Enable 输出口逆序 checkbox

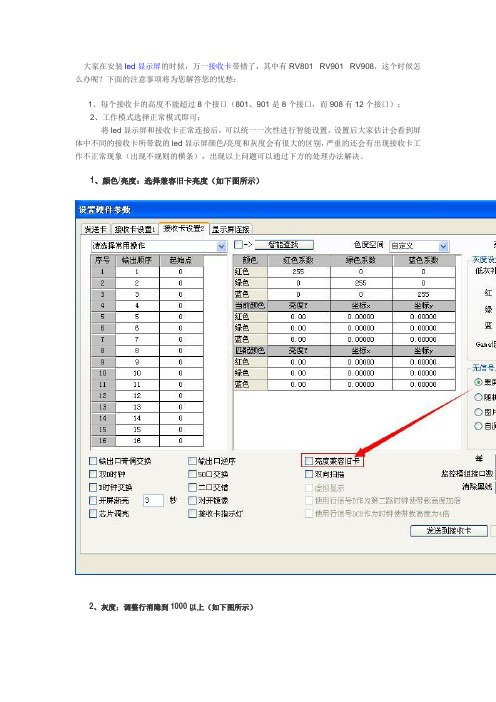(192, 461)
